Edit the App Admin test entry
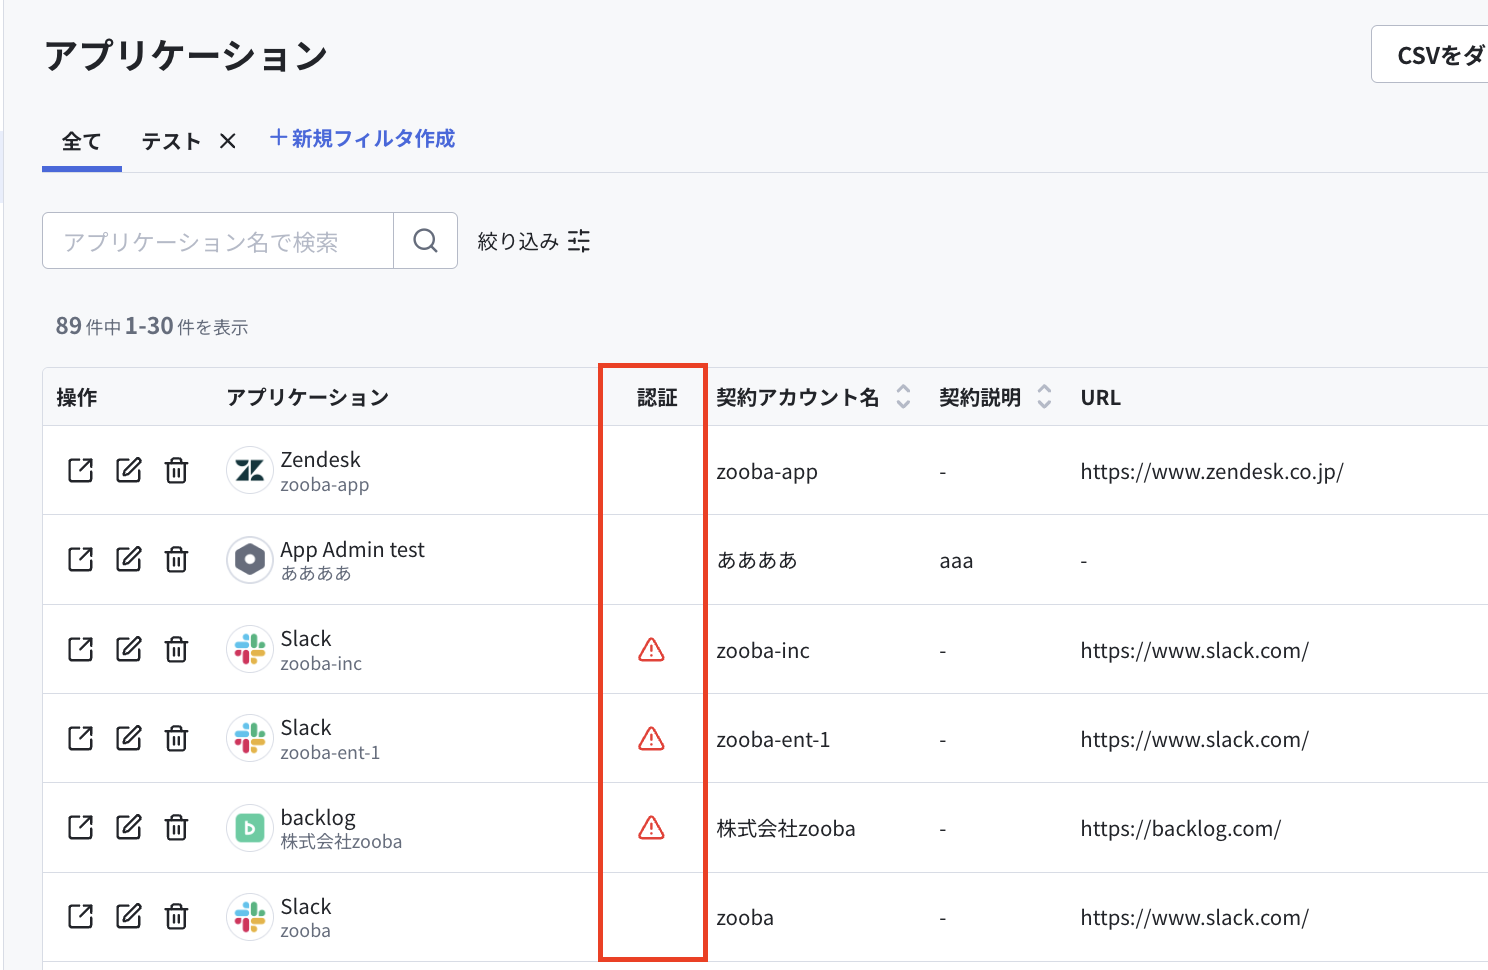This screenshot has height=970, width=1488. coord(129,559)
